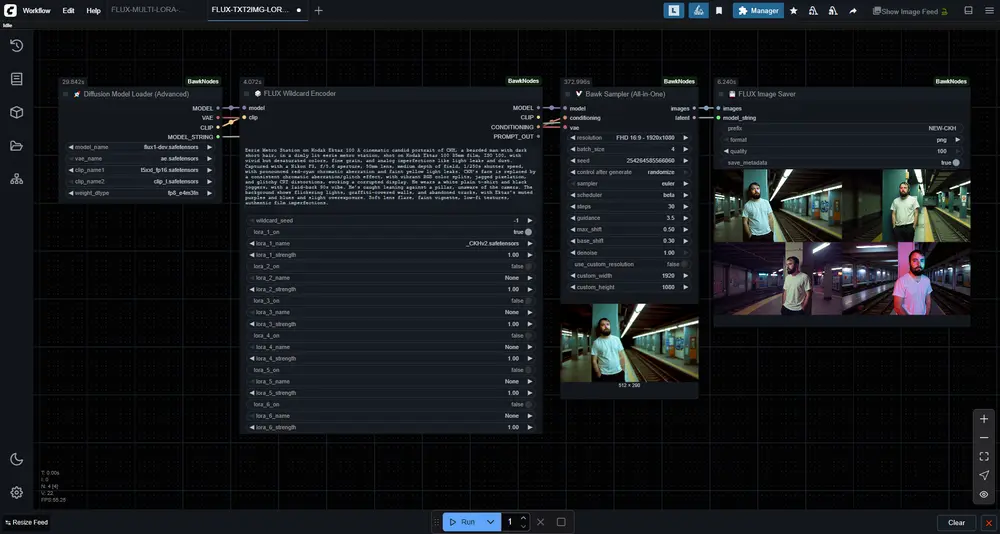Viewport: 1000px width, 534px height.
Task: Open the model_name combo selector
Action: 140,147
